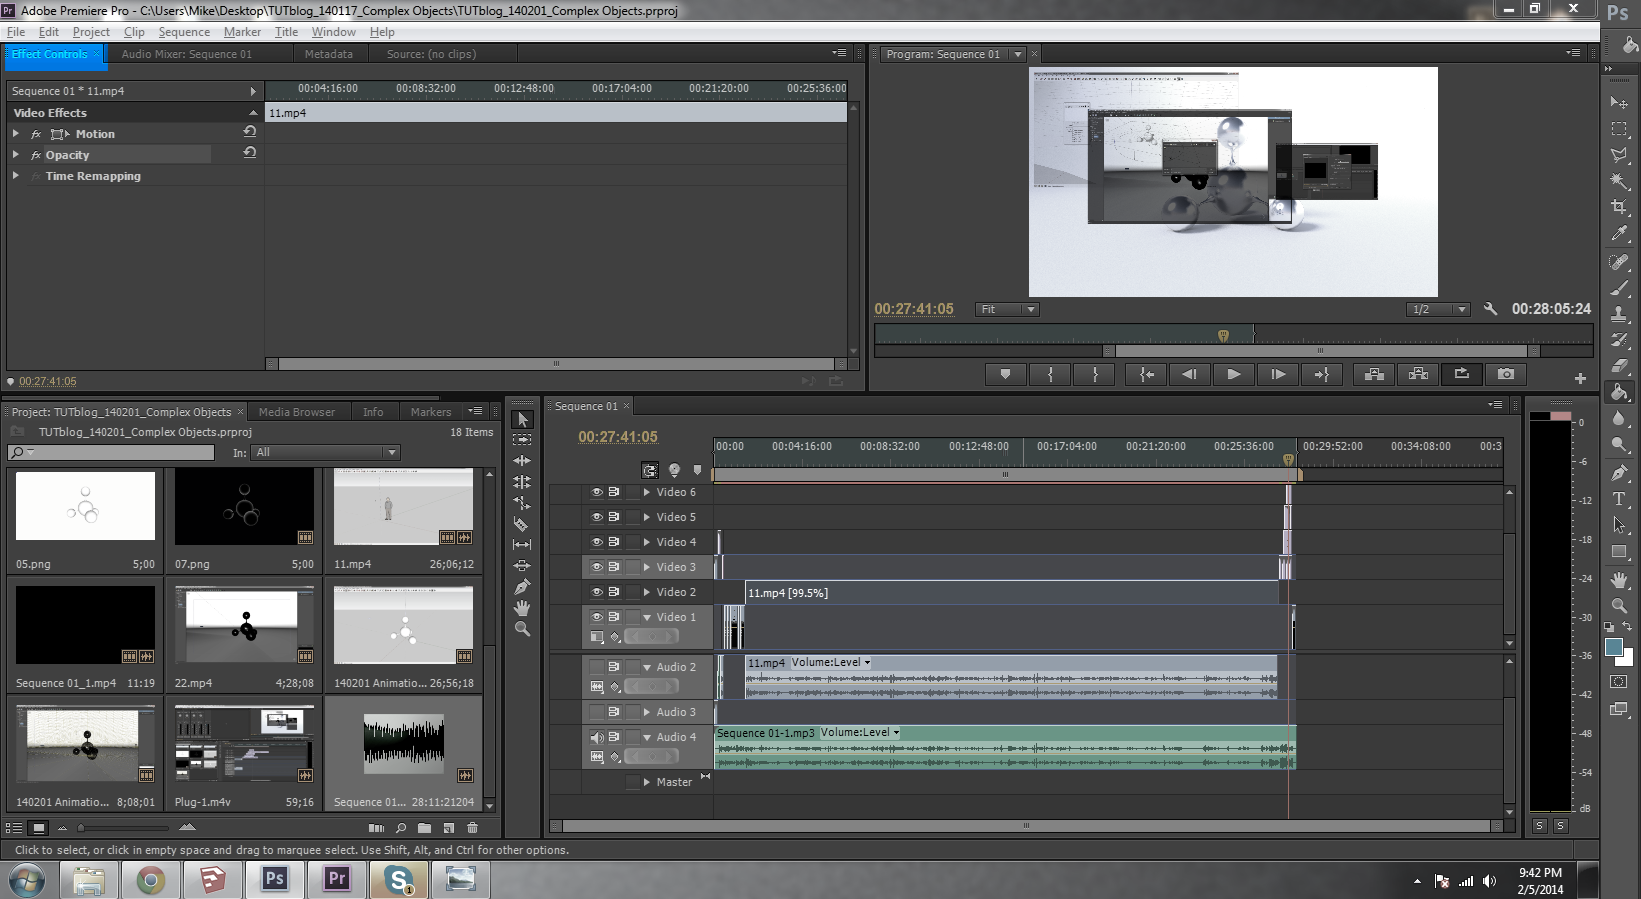
Task: Select the Ripple Edit tool
Action: click(x=521, y=461)
